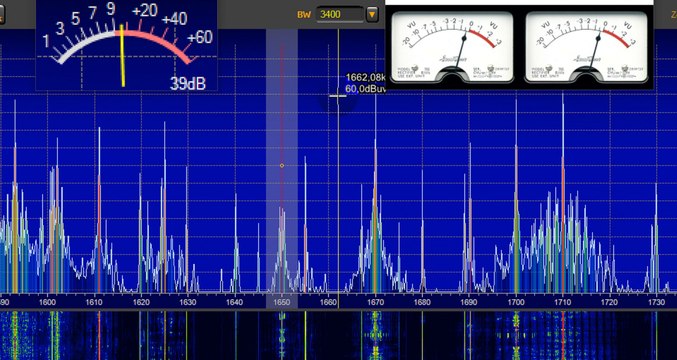677x360 pixels.
Task: Click the 60,0dBuv cursor level readout
Action: click(365, 89)
